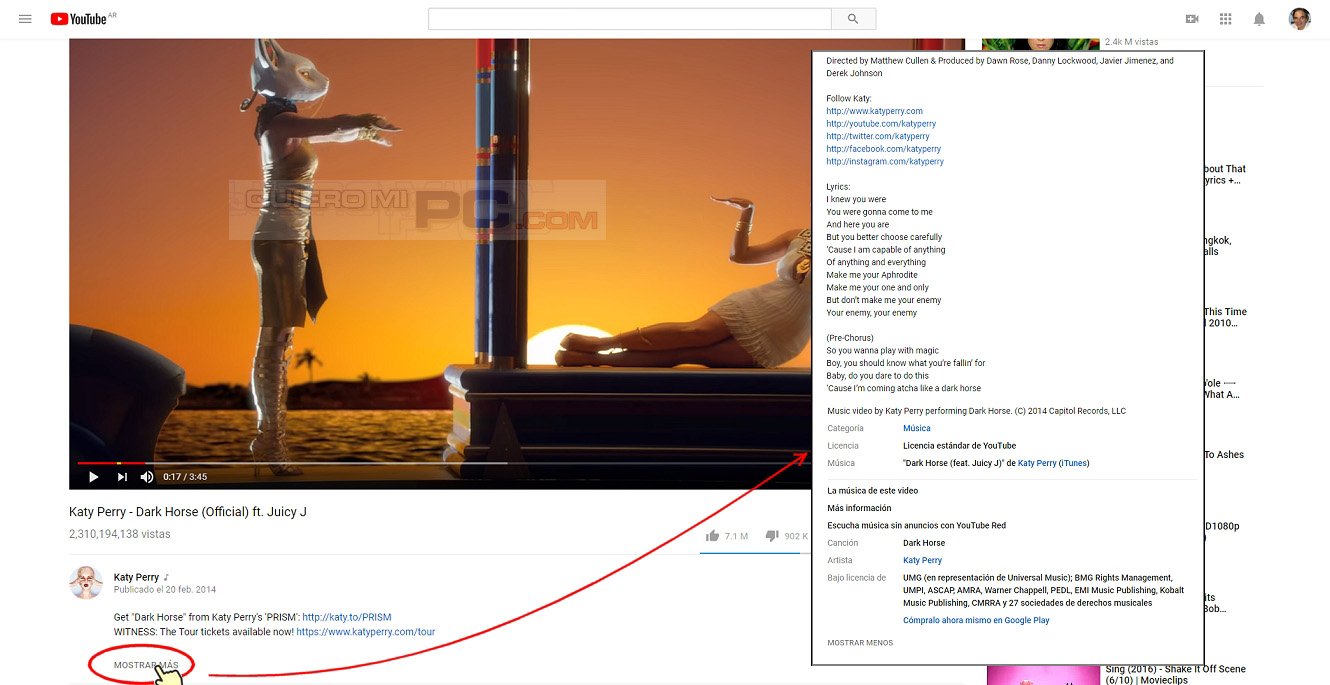1330x685 pixels.
Task: Open sidebar thumbnail with 2.4k M vistas
Action: click(1038, 43)
